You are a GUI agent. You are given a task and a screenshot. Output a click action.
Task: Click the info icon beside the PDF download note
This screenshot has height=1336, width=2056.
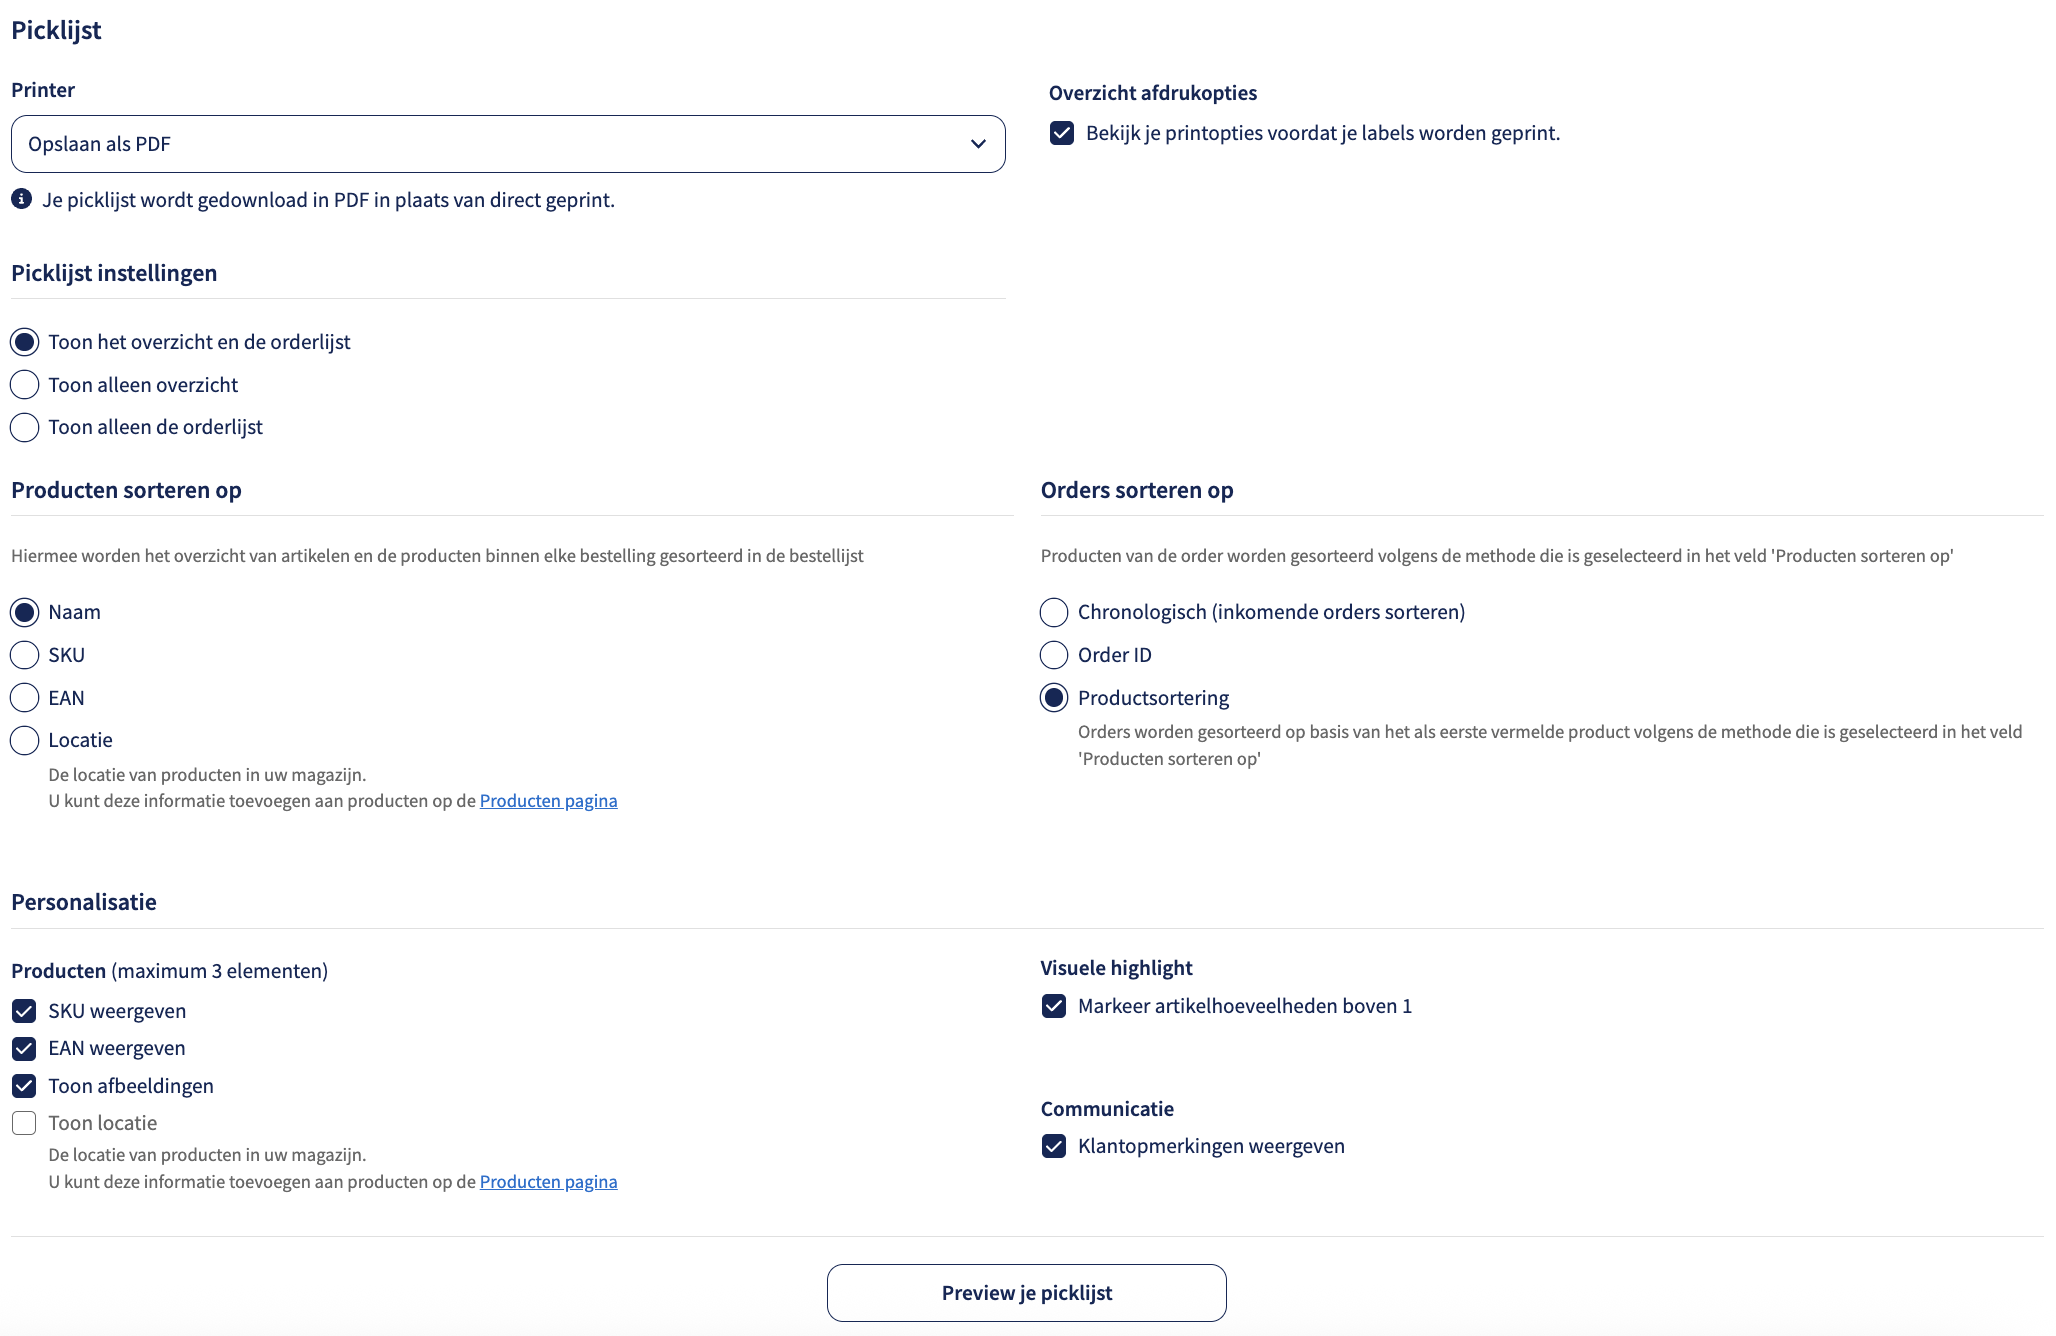(x=21, y=199)
